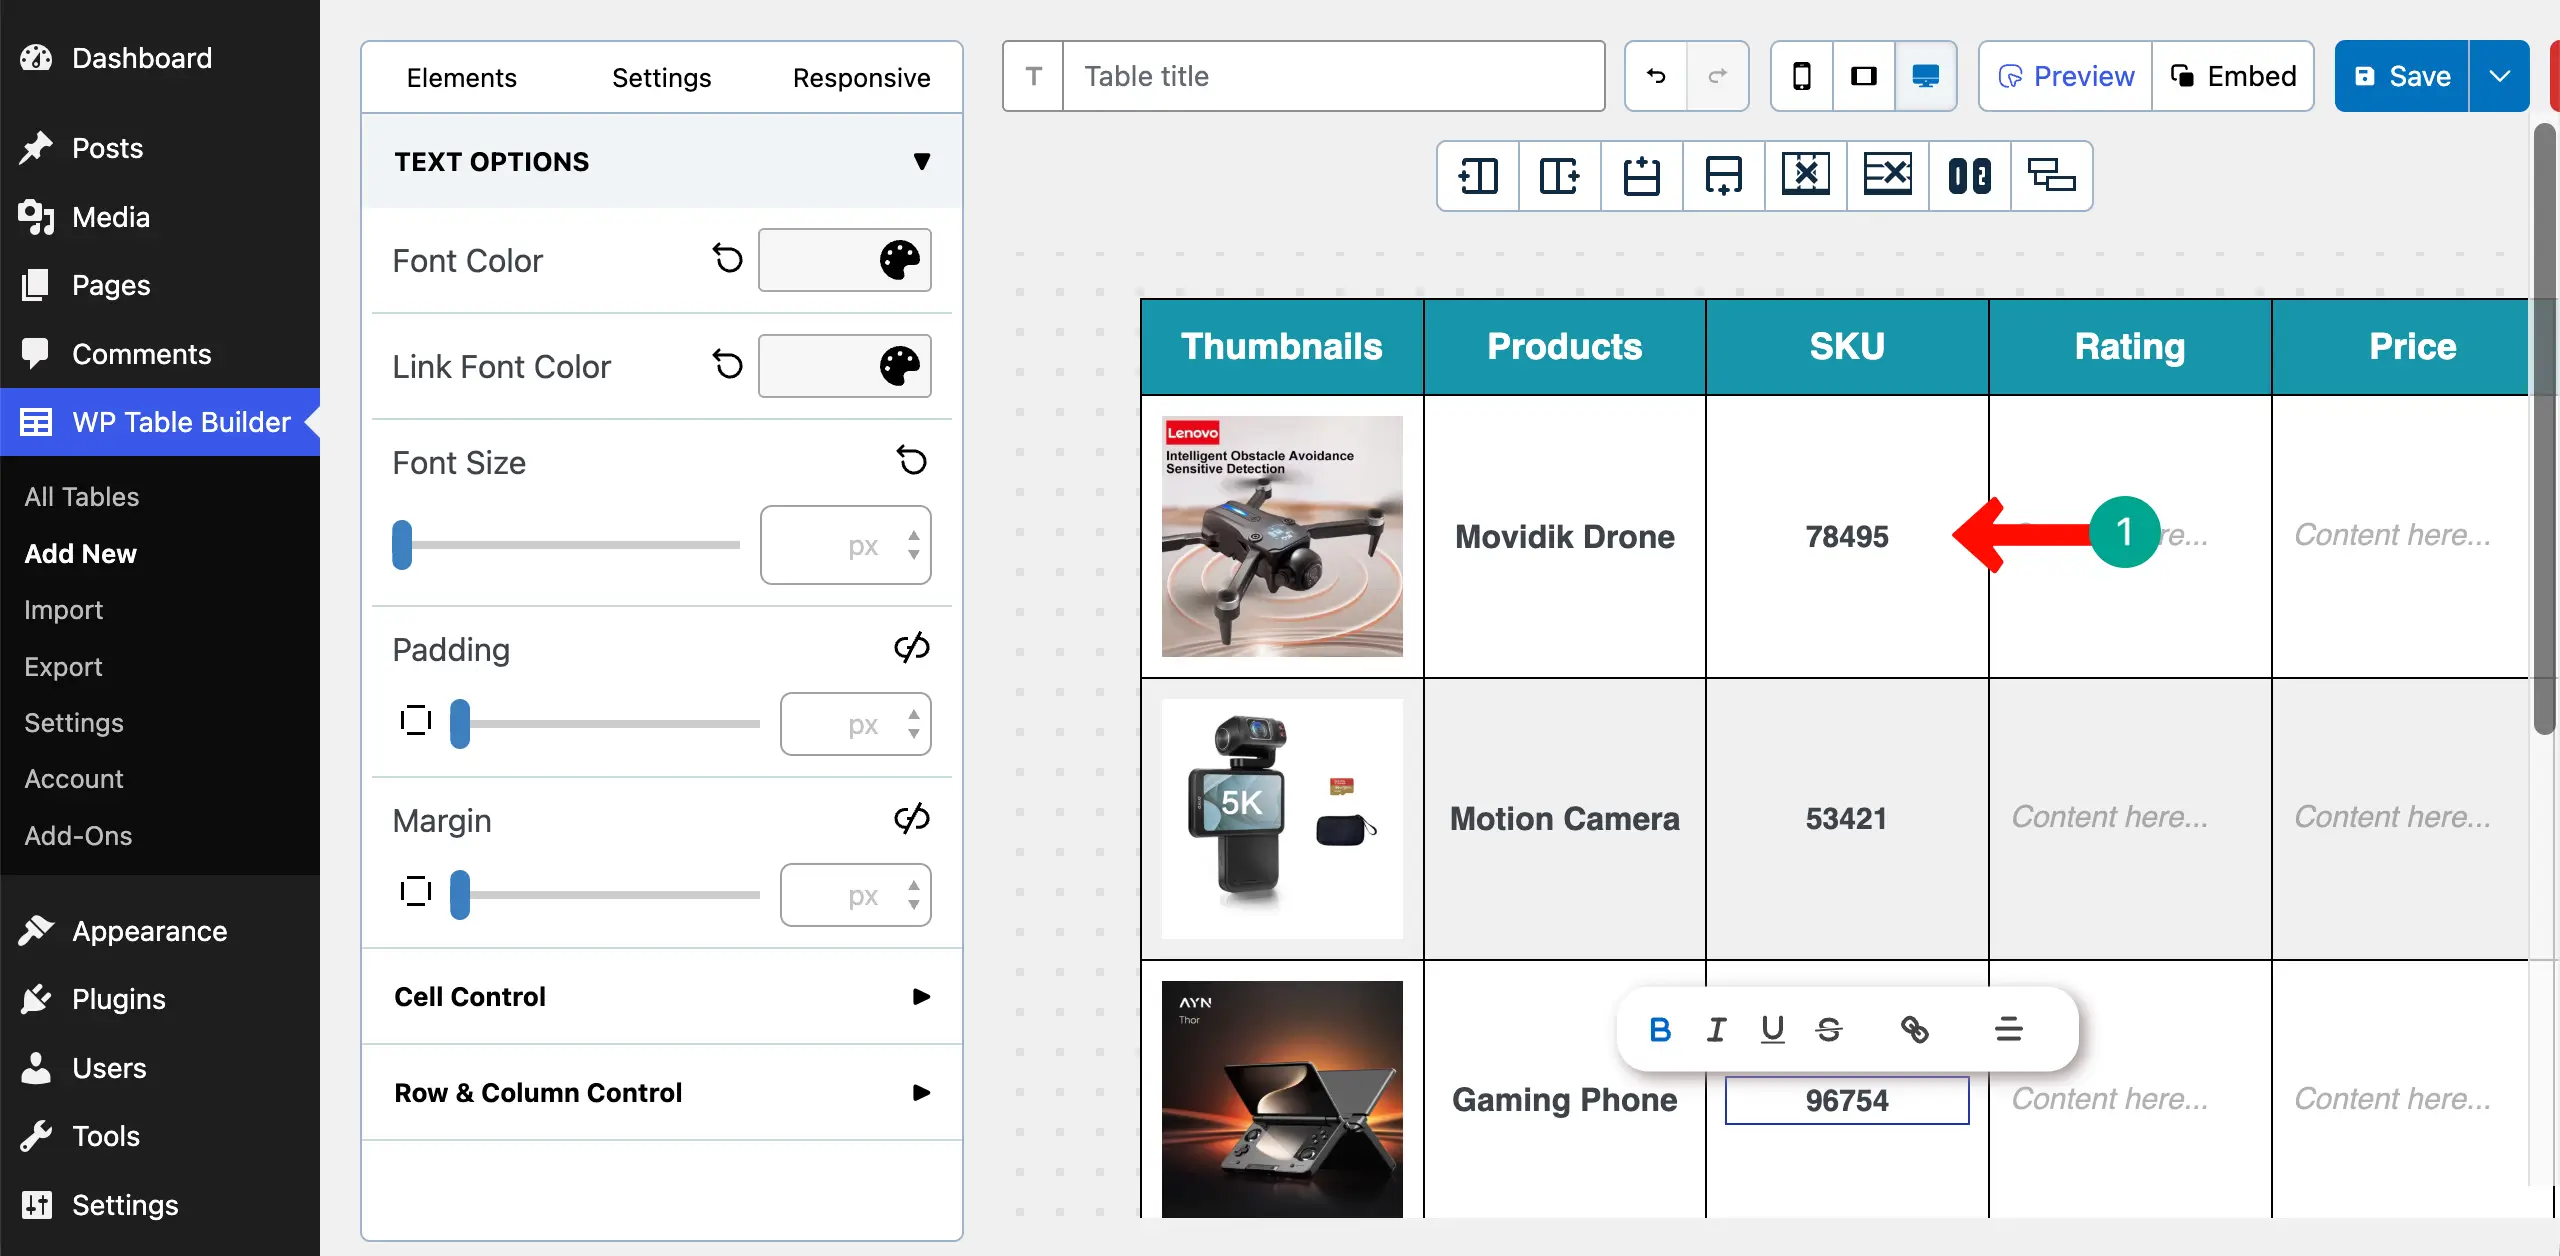
Task: Insert a link in the selected cell
Action: pos(1916,1029)
